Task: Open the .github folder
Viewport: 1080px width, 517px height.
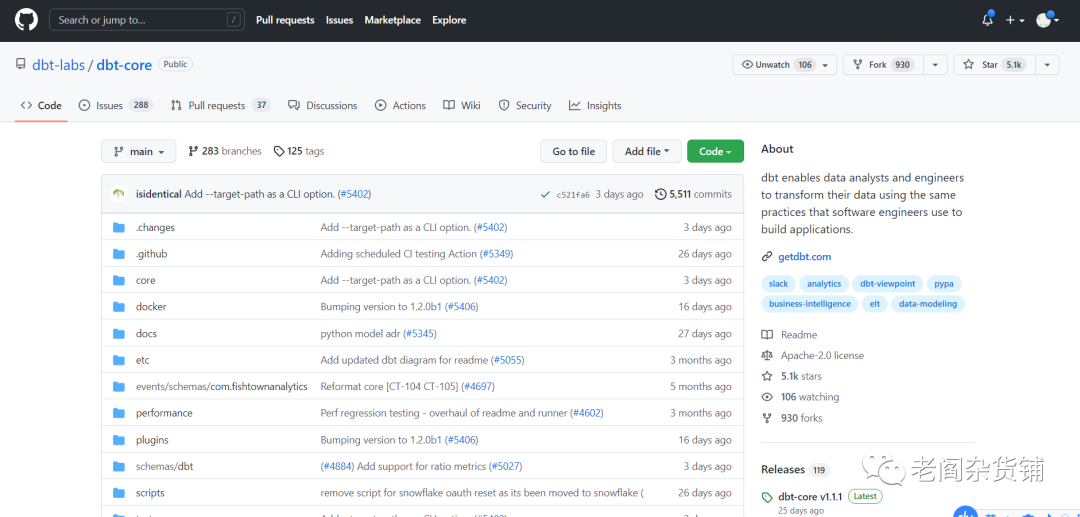Action: (152, 254)
